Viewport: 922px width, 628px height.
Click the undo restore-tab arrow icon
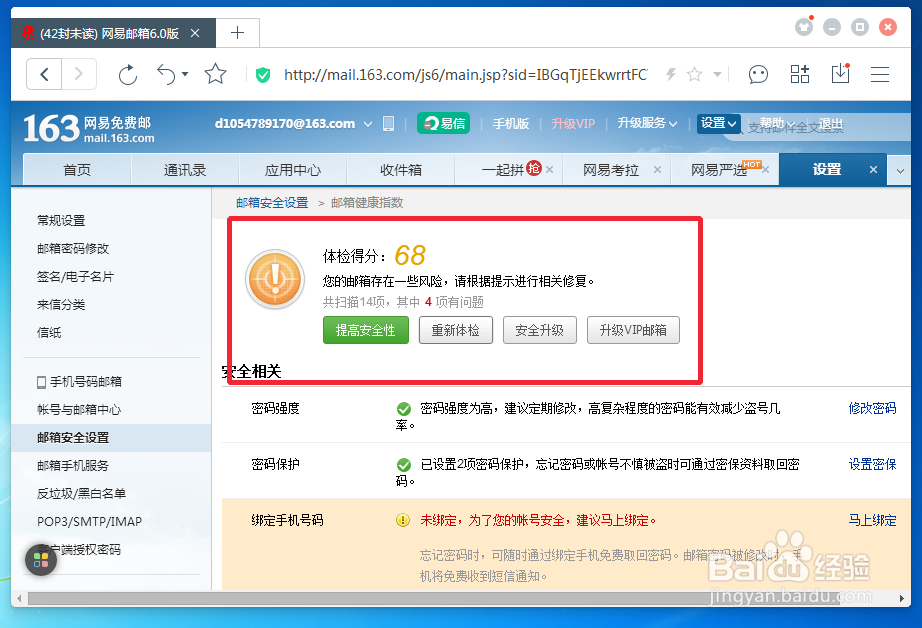click(x=166, y=75)
